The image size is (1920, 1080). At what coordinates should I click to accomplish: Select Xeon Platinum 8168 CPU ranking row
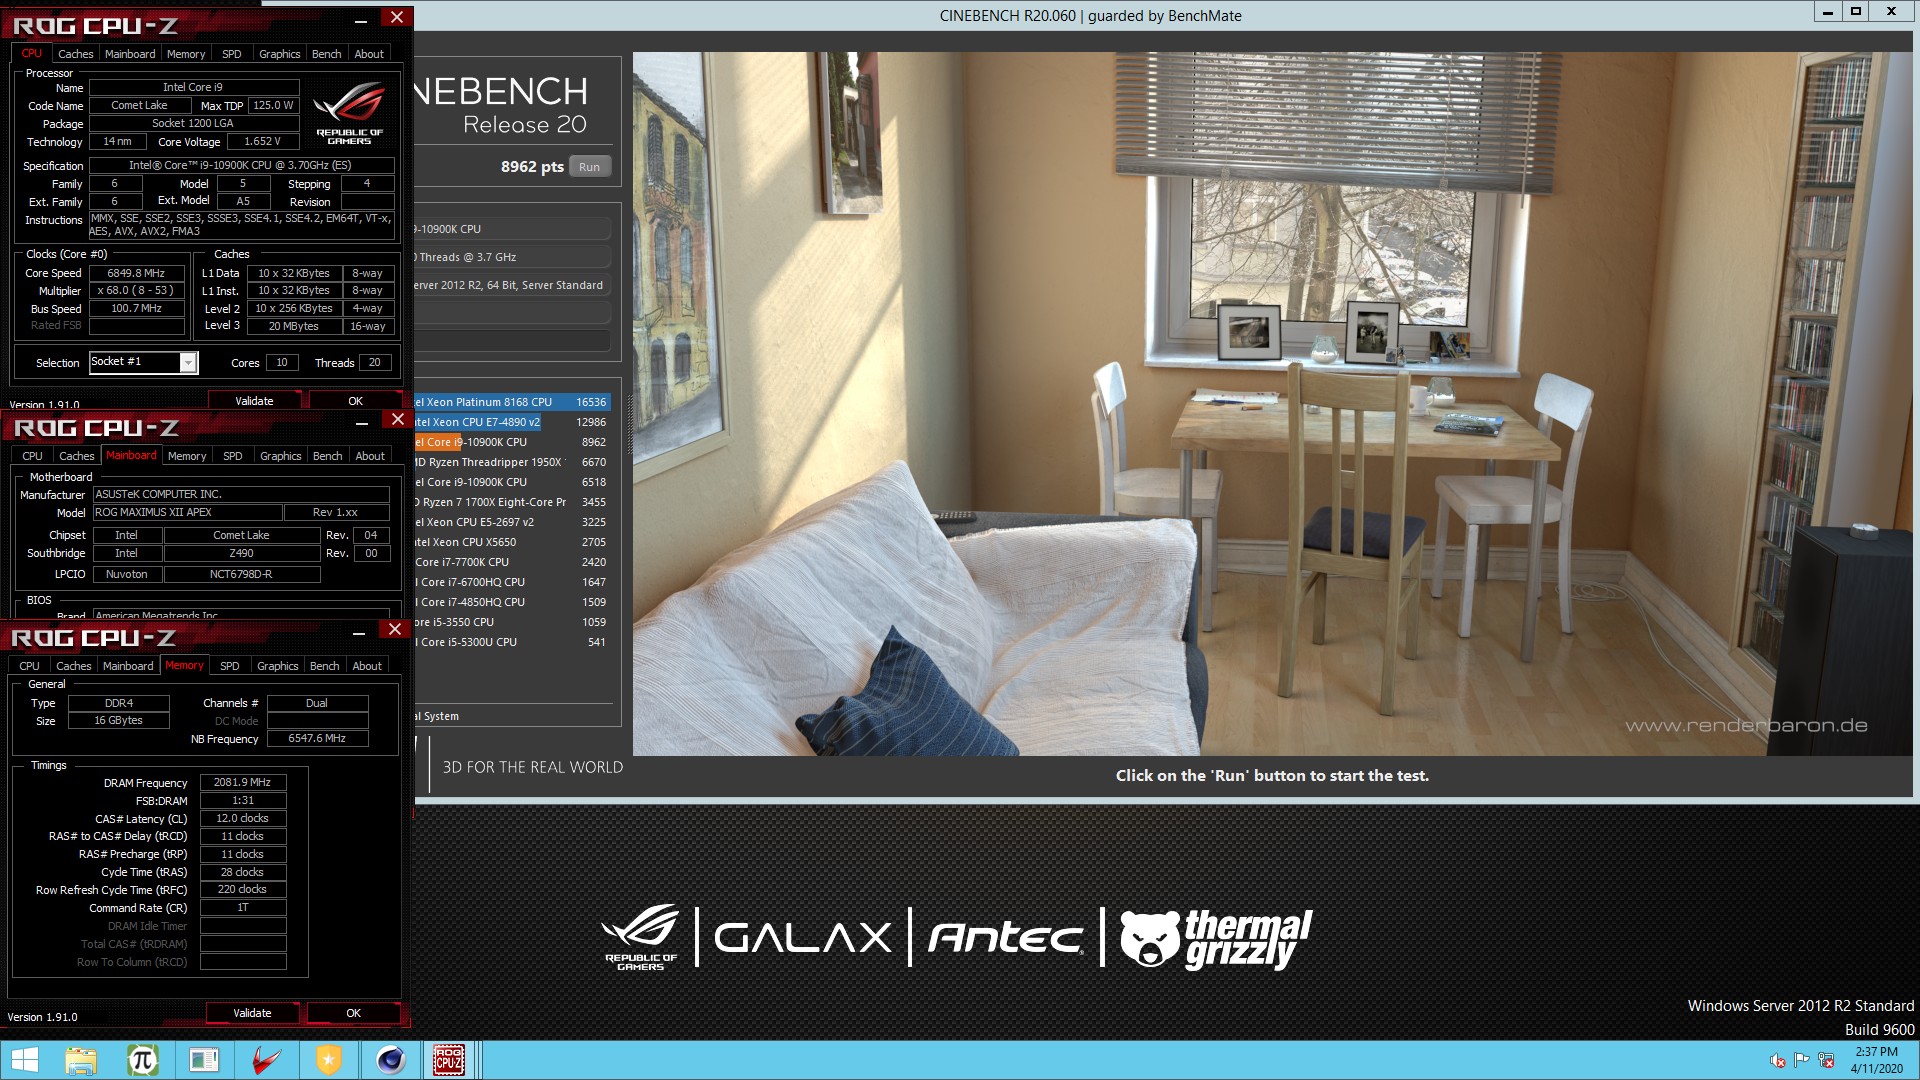(512, 402)
